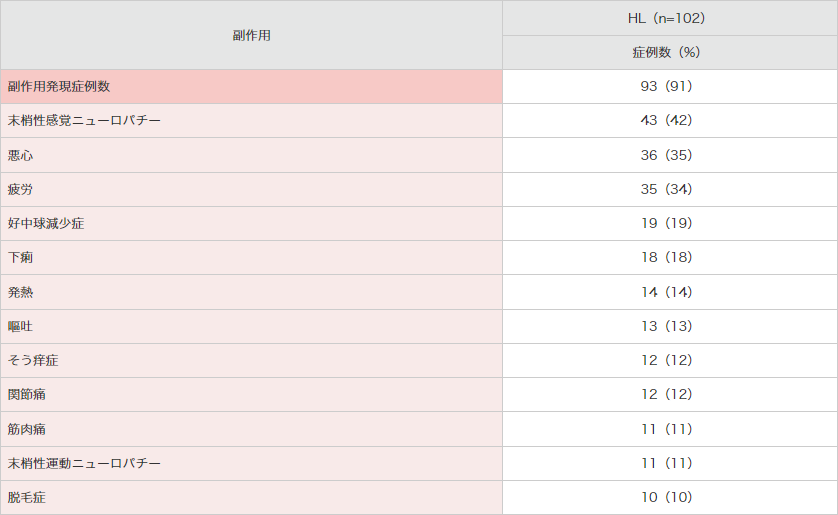Select the 関節痛 row label
Image resolution: width=838 pixels, height=515 pixels.
[27, 394]
